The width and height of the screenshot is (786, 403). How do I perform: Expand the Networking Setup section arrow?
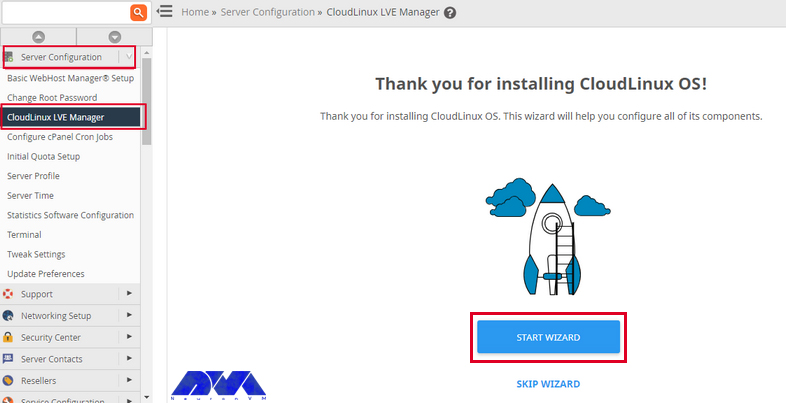pyautogui.click(x=129, y=315)
